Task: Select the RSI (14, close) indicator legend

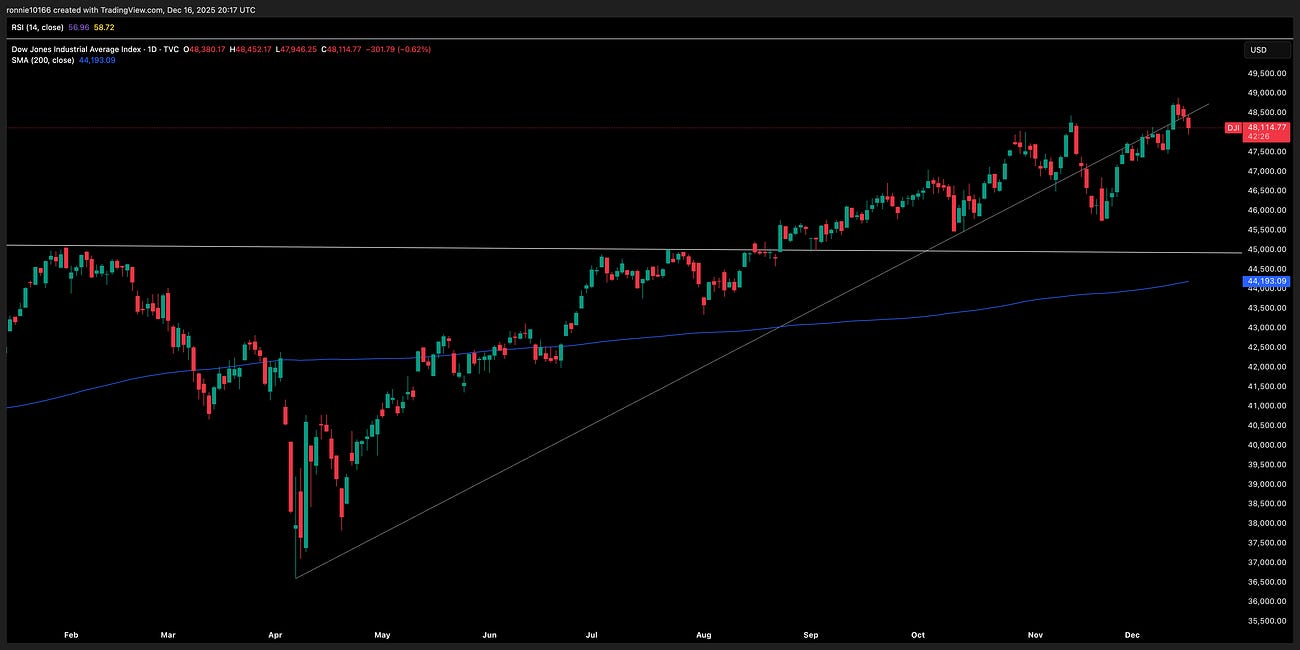Action: point(35,27)
